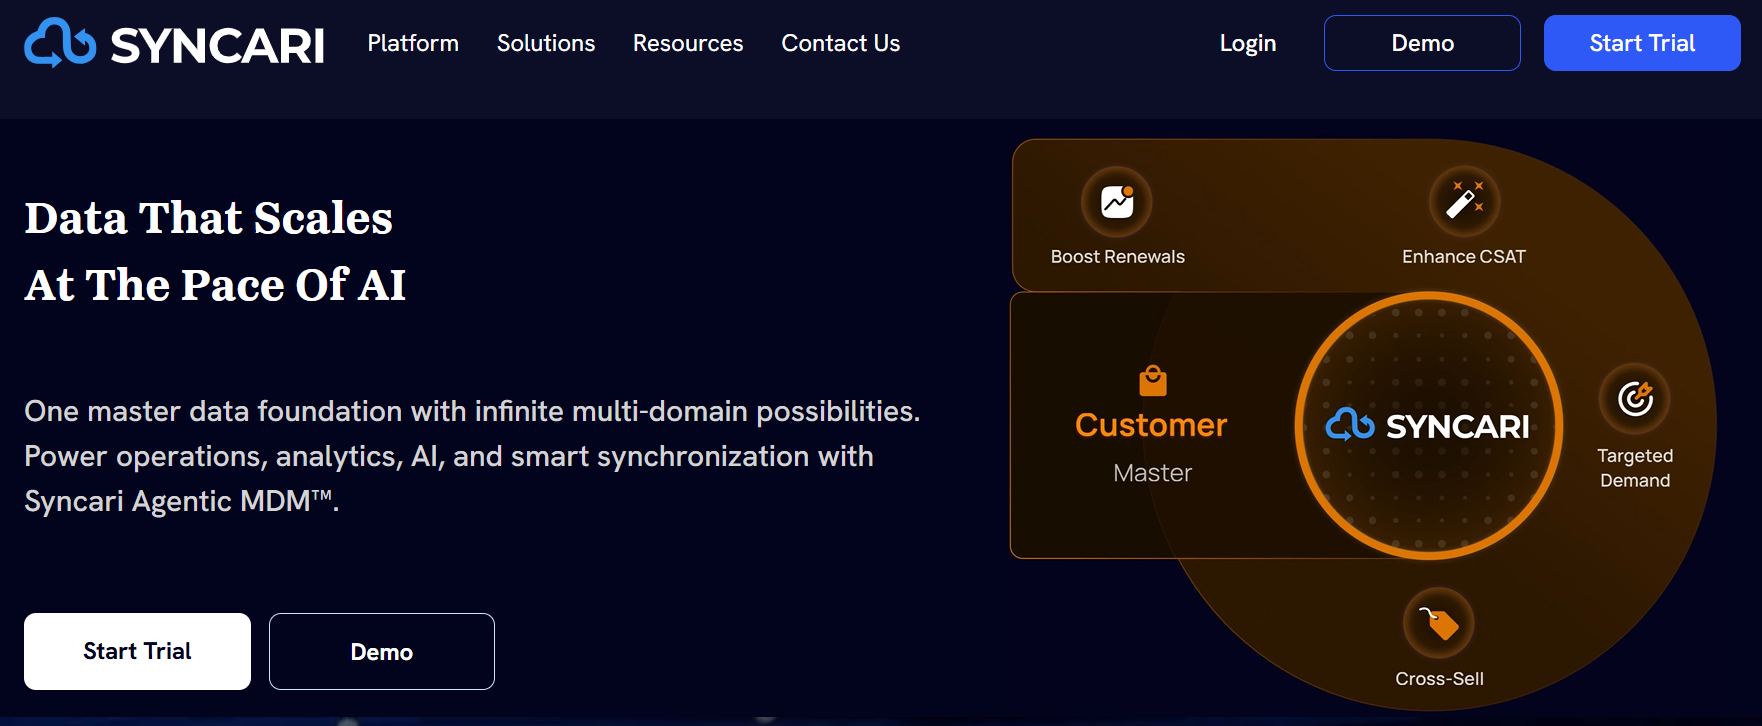1762x726 pixels.
Task: Click the Targeted Demand label
Action: (x=1635, y=468)
